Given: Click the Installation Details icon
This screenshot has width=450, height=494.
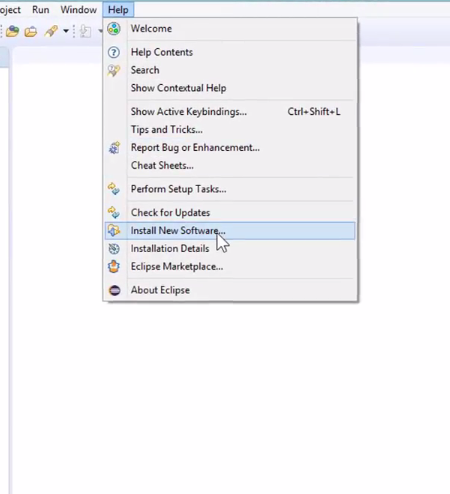Looking at the screenshot, I should point(114,249).
